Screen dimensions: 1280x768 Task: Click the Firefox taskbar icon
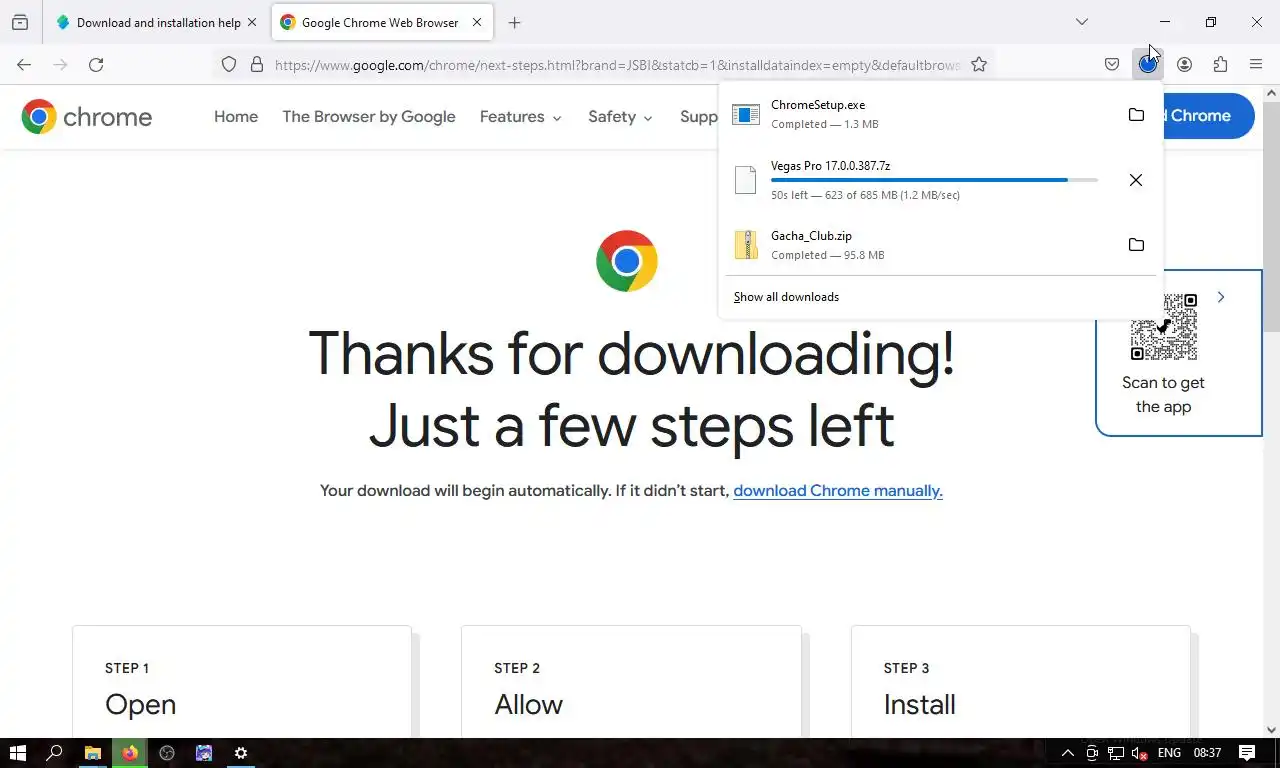tap(130, 753)
